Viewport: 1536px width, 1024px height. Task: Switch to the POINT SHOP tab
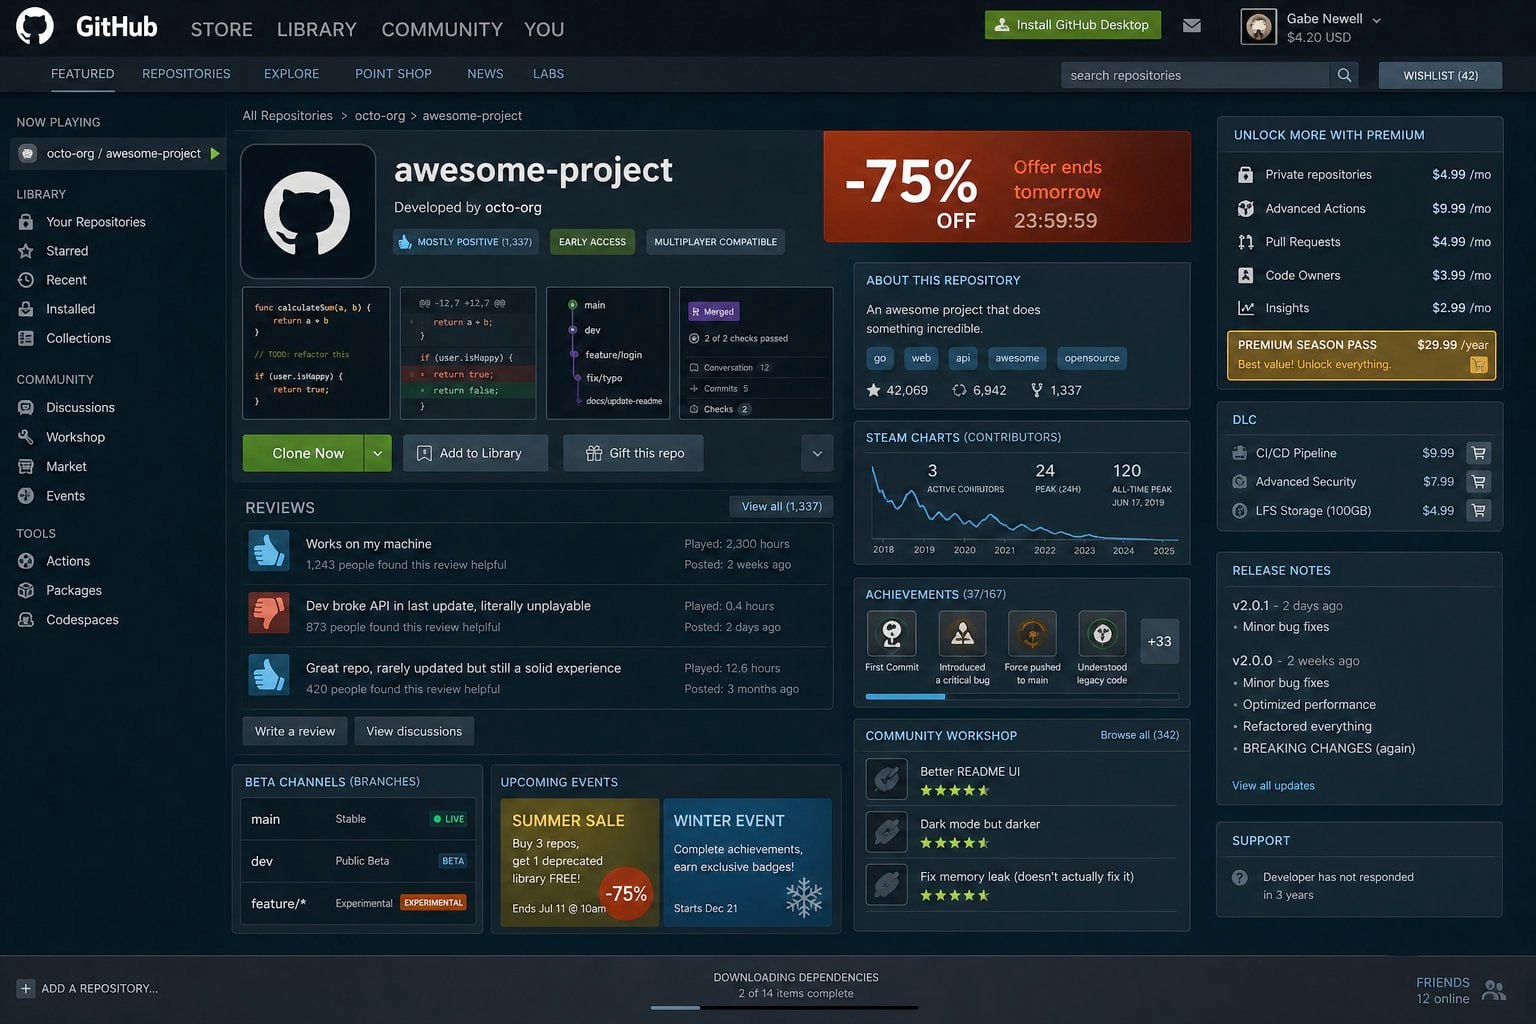point(393,74)
